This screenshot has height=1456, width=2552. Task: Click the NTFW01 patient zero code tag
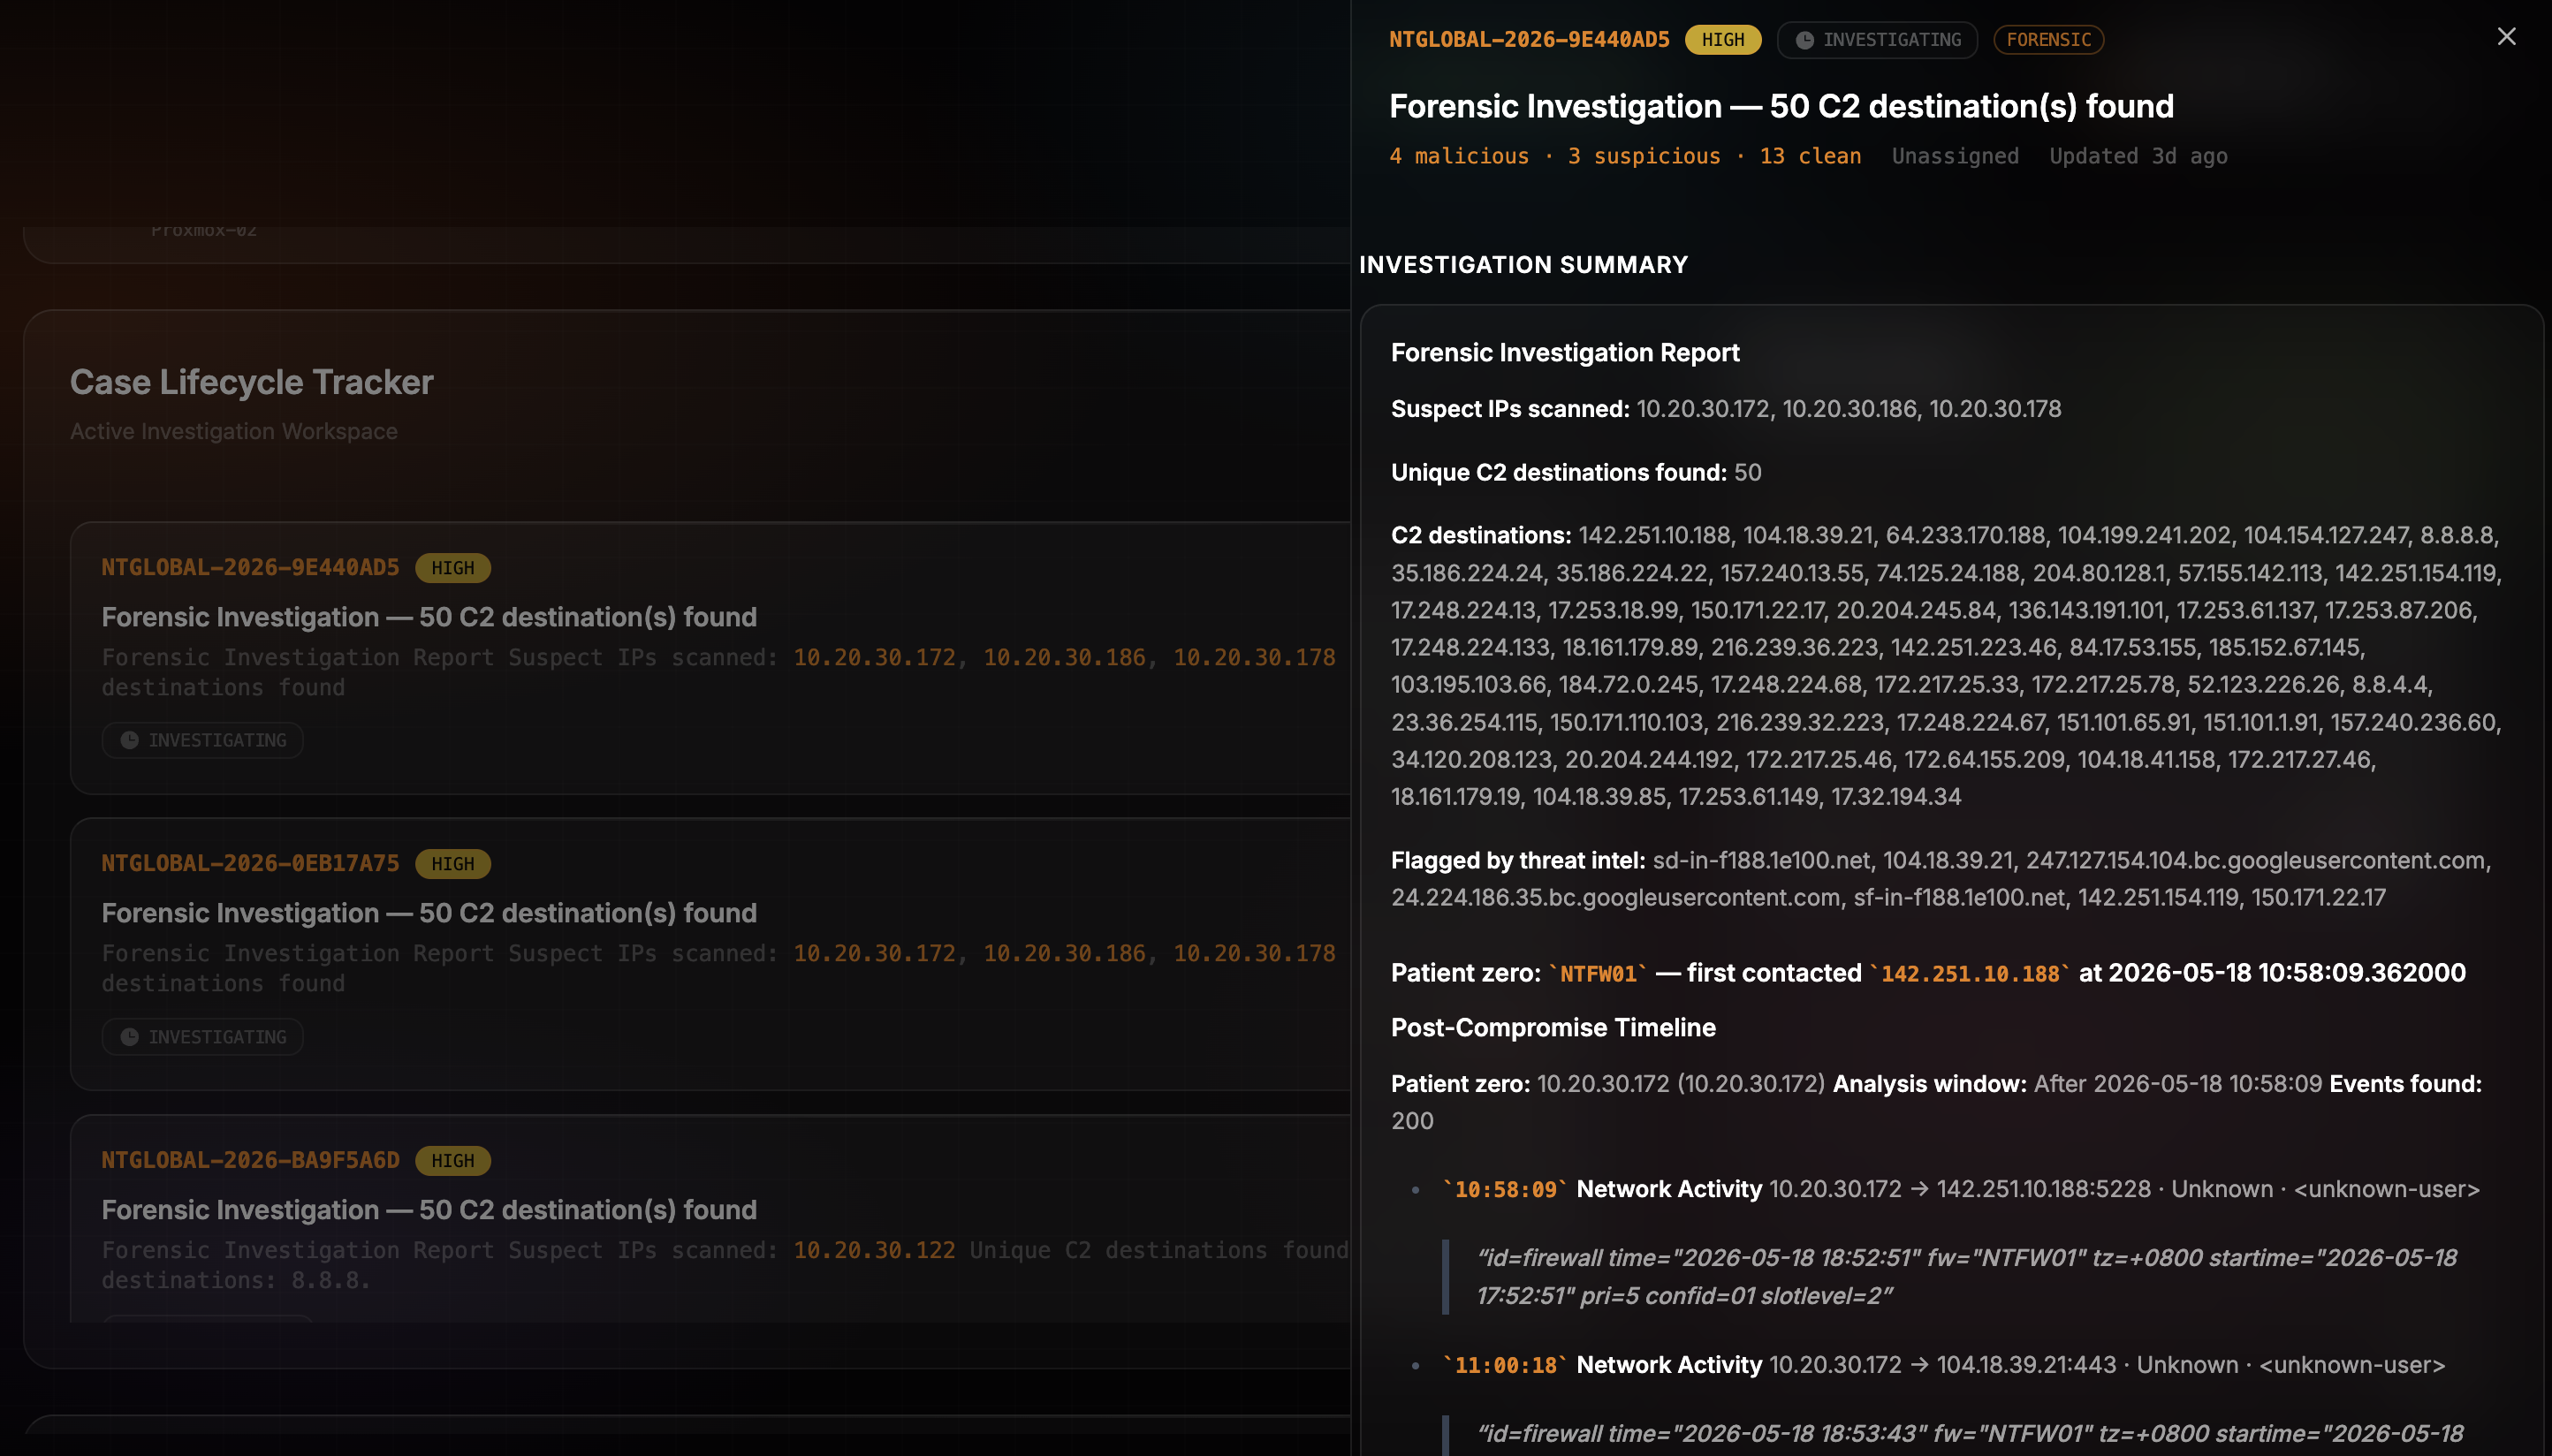point(1598,974)
